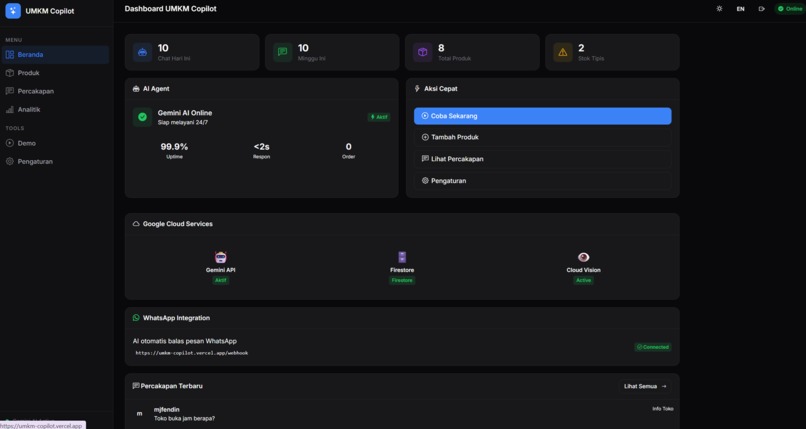Click the Aktif badge under Gemini API

[x=221, y=281]
